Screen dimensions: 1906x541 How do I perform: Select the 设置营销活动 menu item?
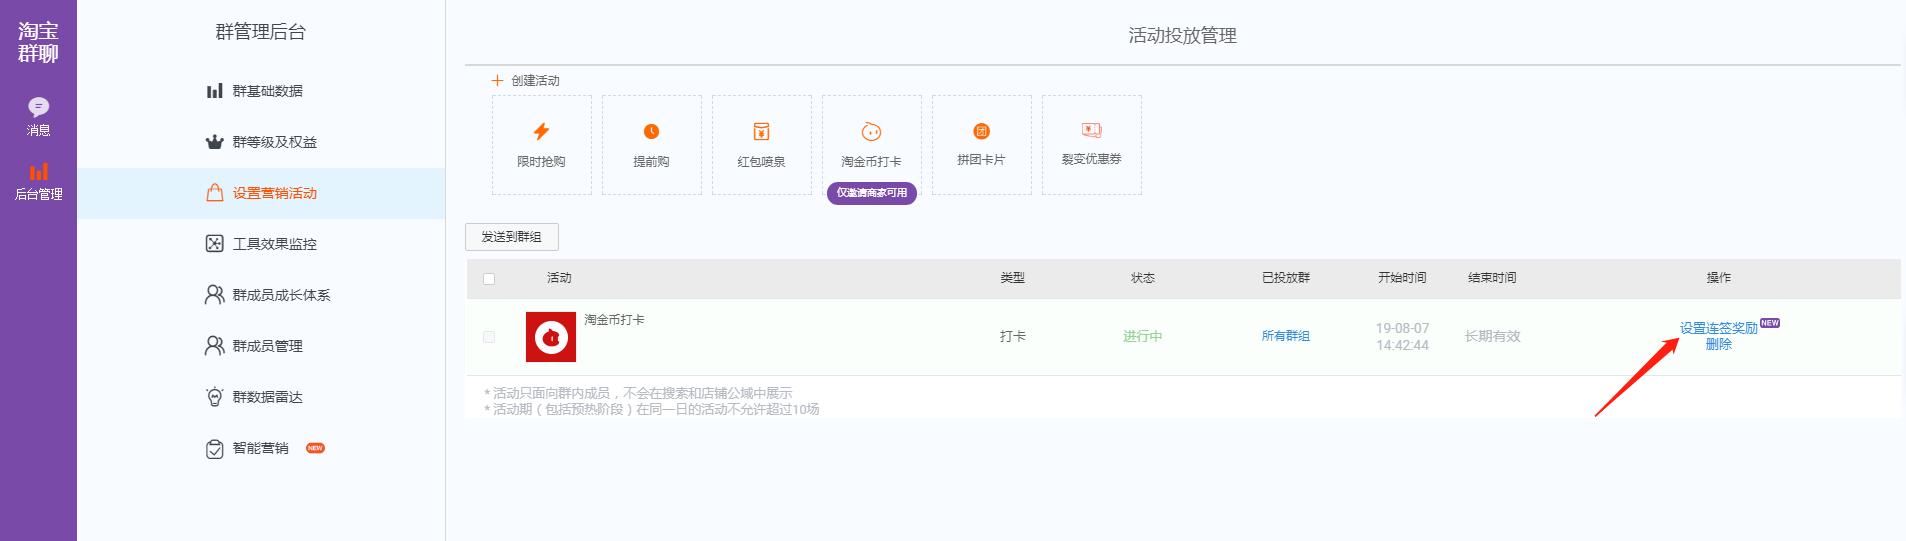(x=261, y=193)
